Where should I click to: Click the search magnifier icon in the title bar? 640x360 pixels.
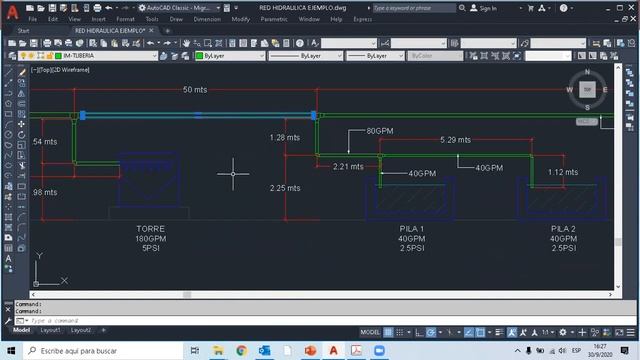tap(462, 8)
